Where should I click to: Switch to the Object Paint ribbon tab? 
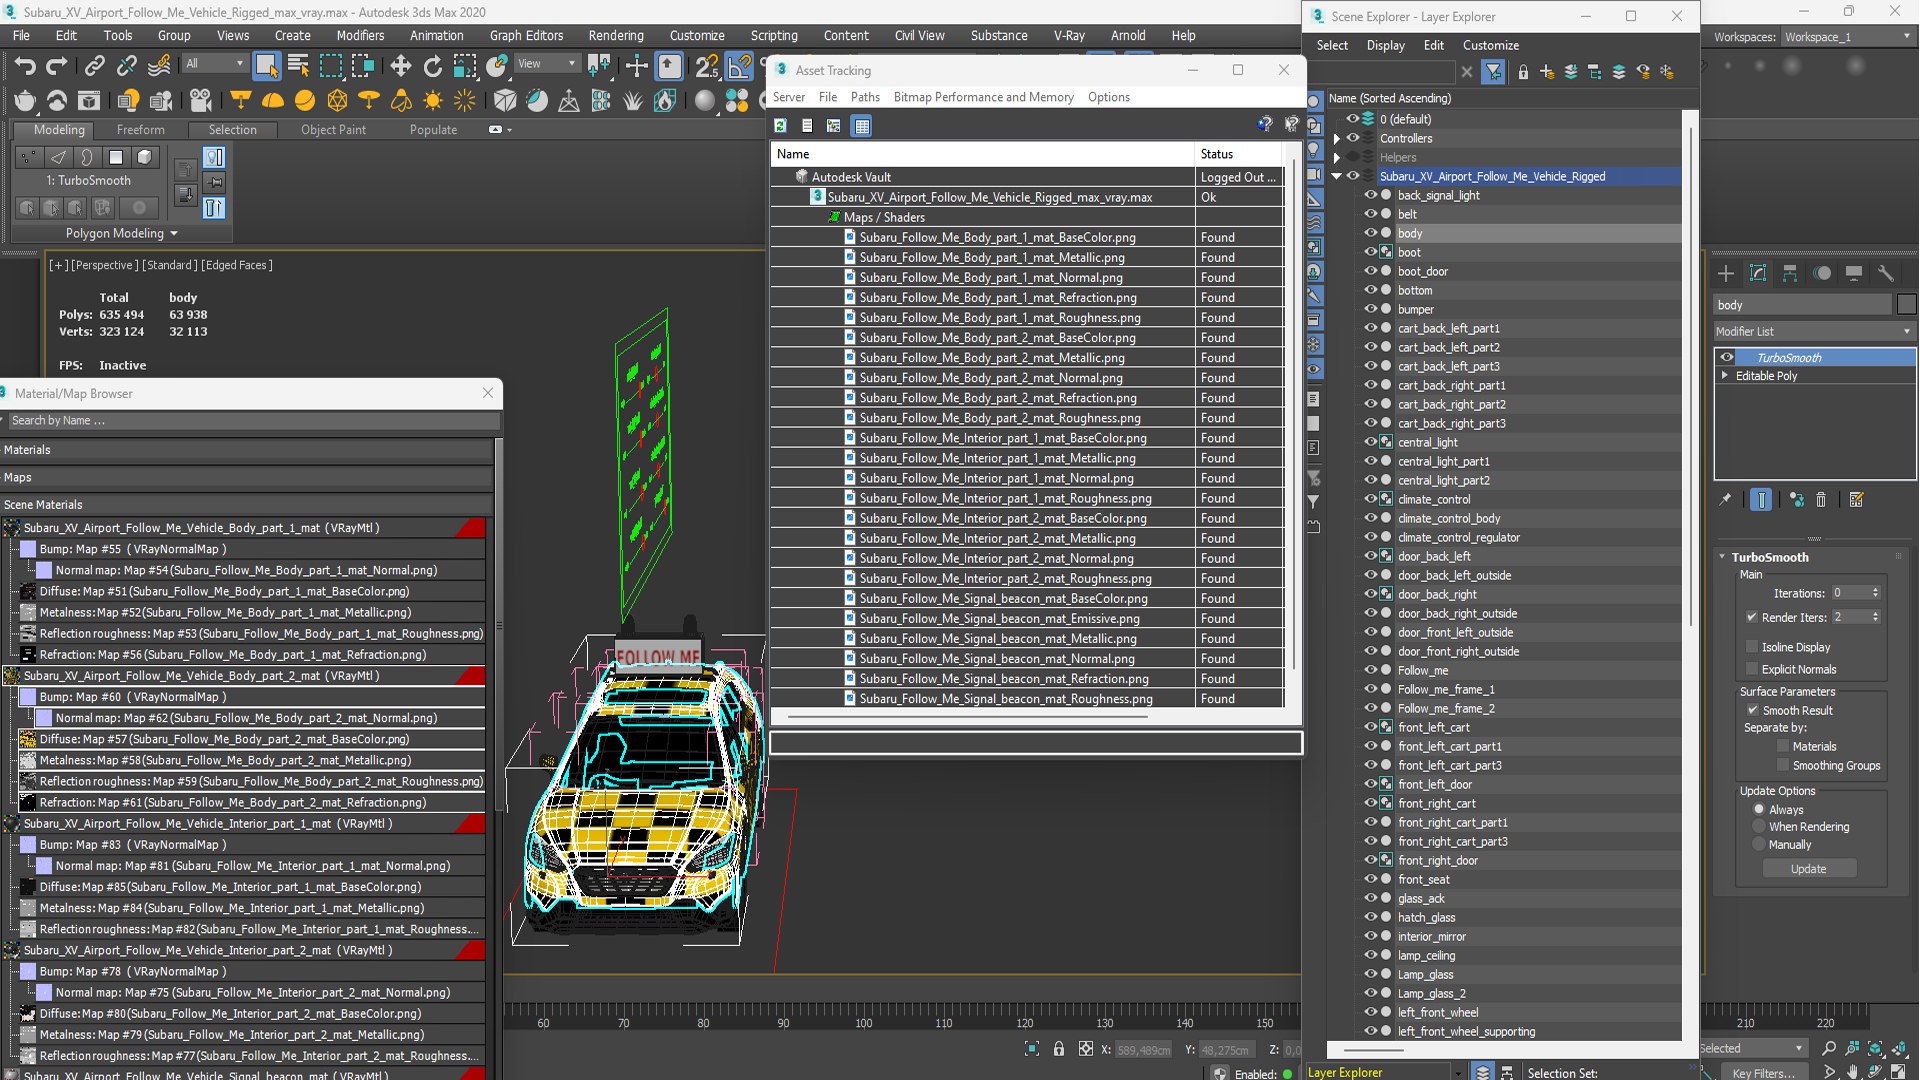(x=333, y=130)
